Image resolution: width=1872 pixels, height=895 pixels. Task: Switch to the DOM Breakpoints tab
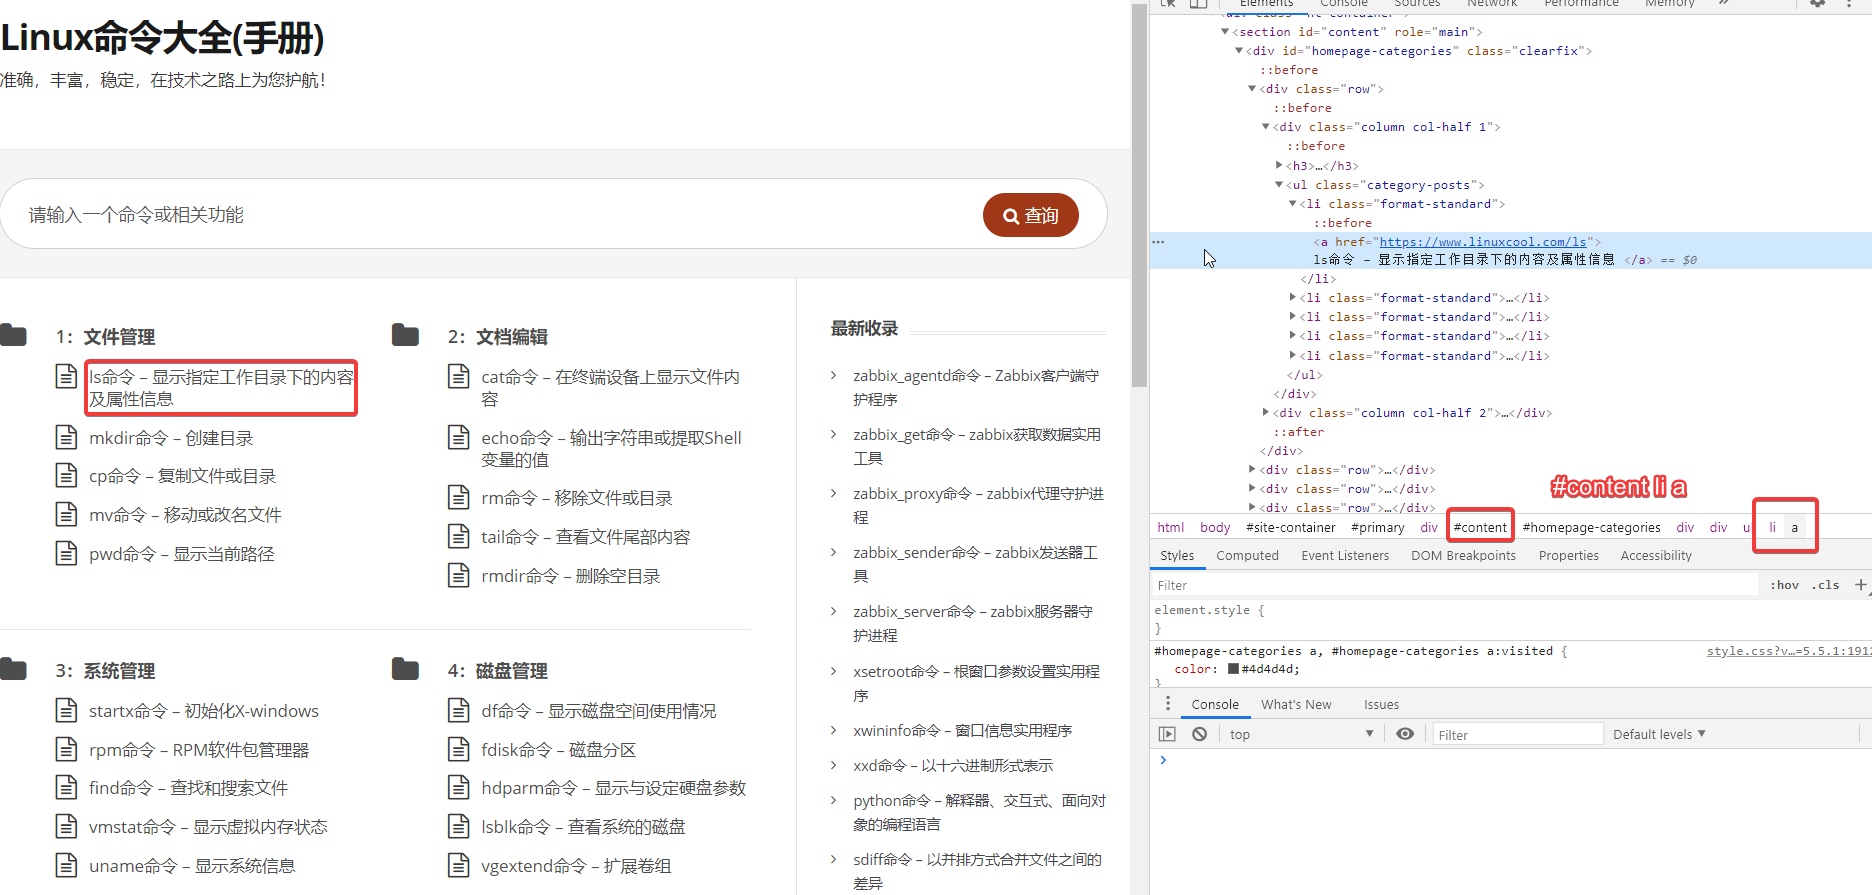1463,556
